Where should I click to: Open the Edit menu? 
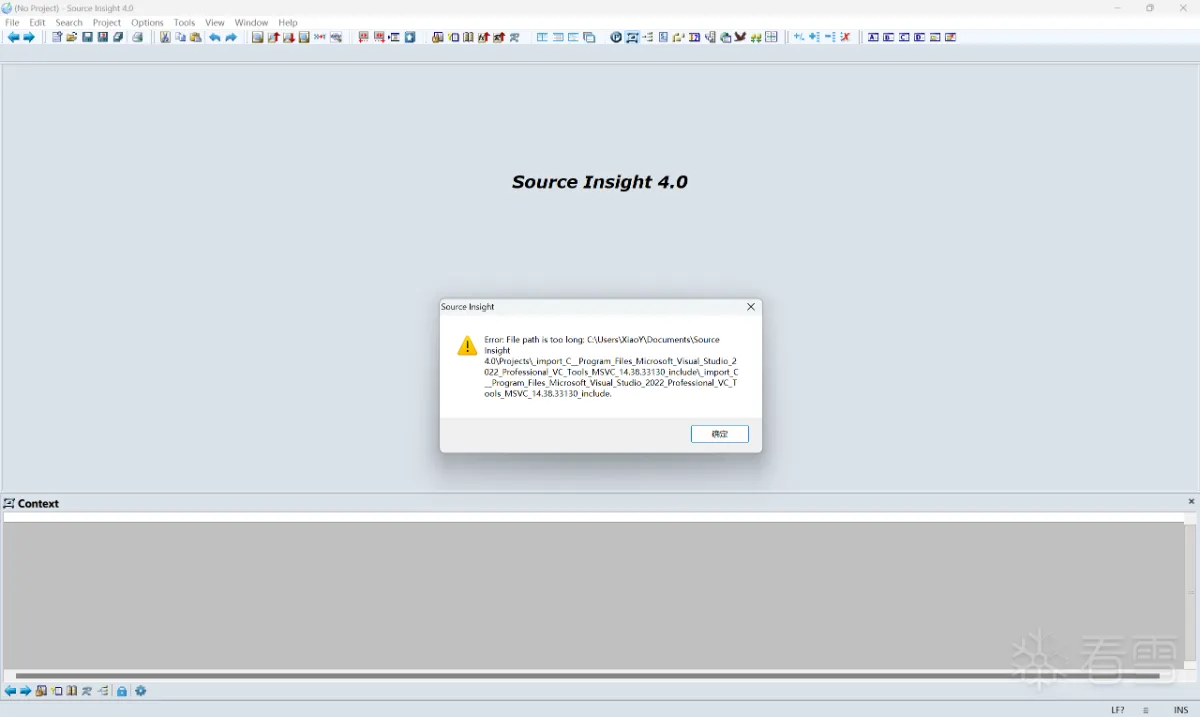coord(37,22)
